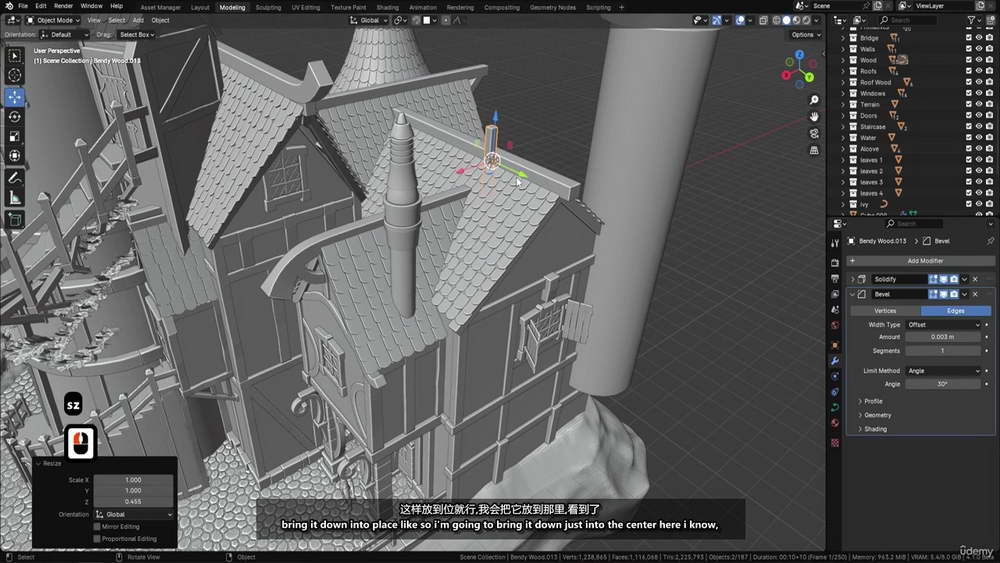Open the Render menu
This screenshot has width=1000, height=563.
(63, 6)
